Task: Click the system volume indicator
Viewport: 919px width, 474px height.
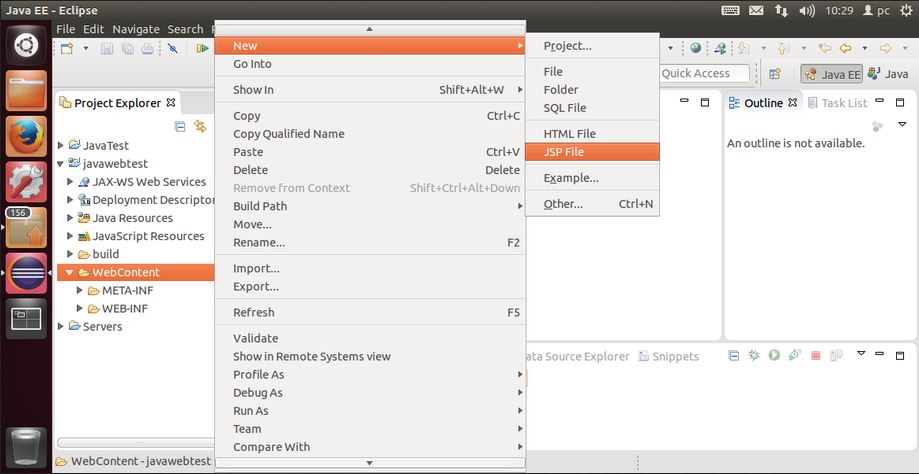Action: [807, 11]
